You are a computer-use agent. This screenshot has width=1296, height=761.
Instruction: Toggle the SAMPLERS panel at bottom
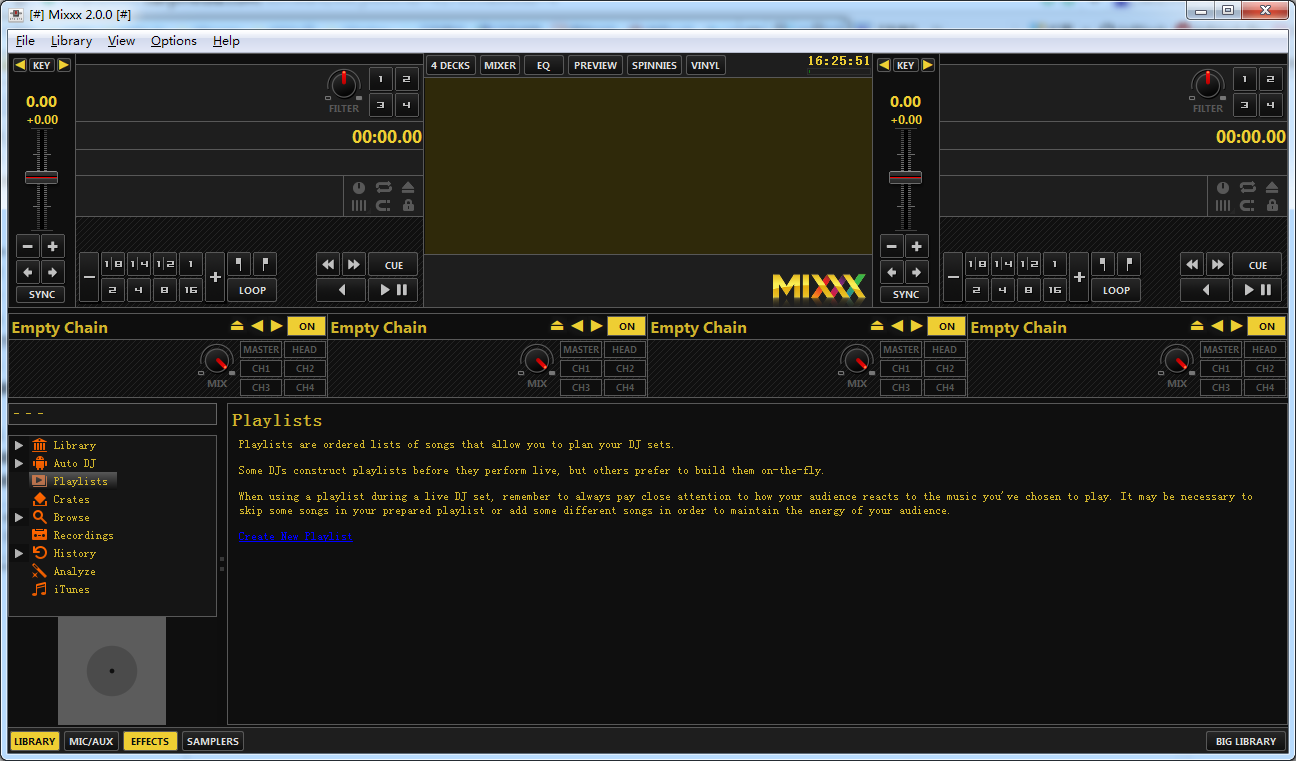[213, 741]
